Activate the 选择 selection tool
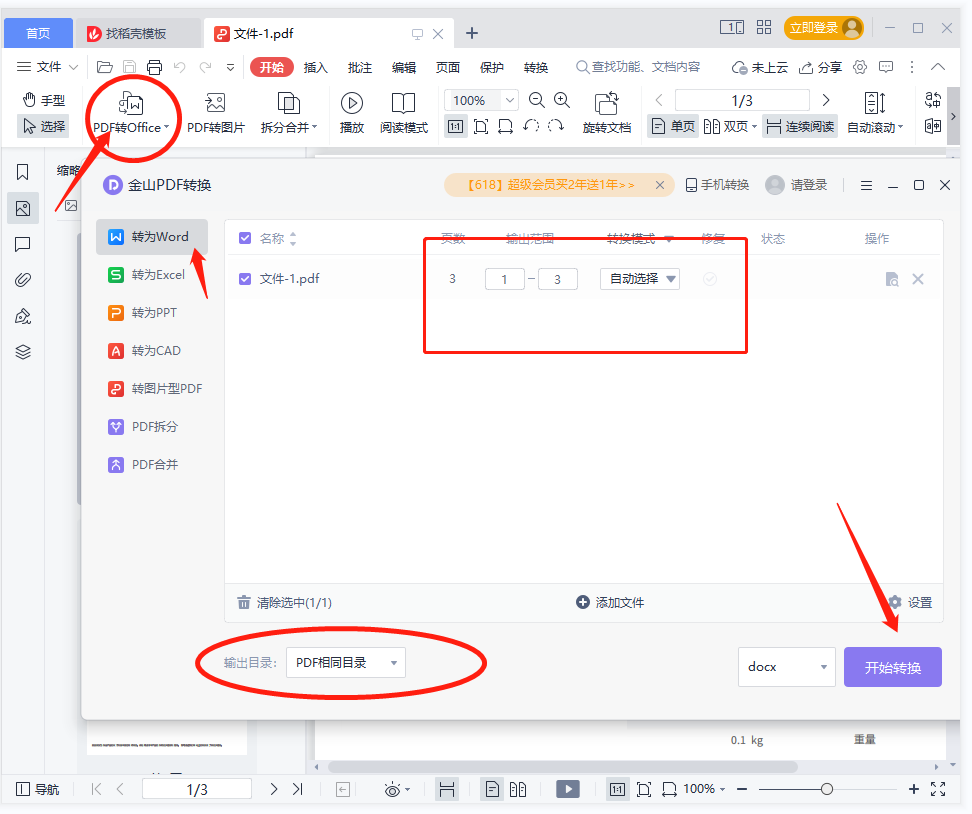 [x=43, y=126]
